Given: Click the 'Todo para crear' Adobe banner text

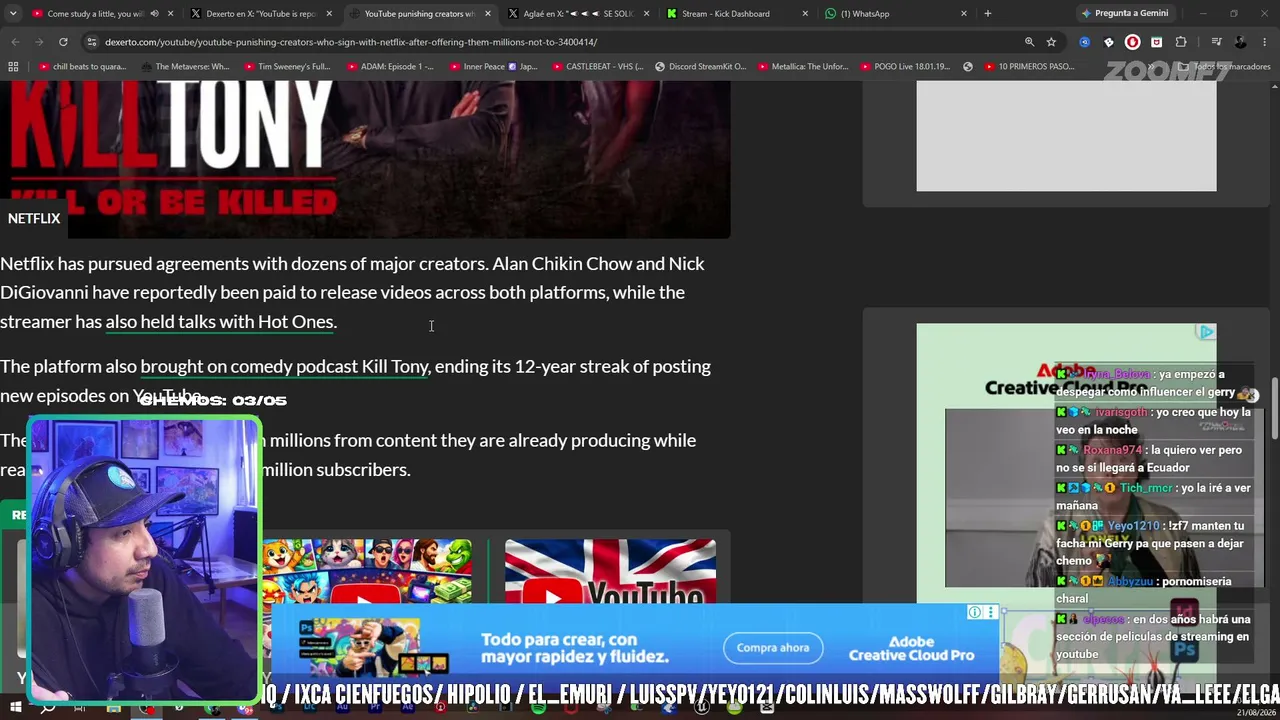Looking at the screenshot, I should (574, 648).
